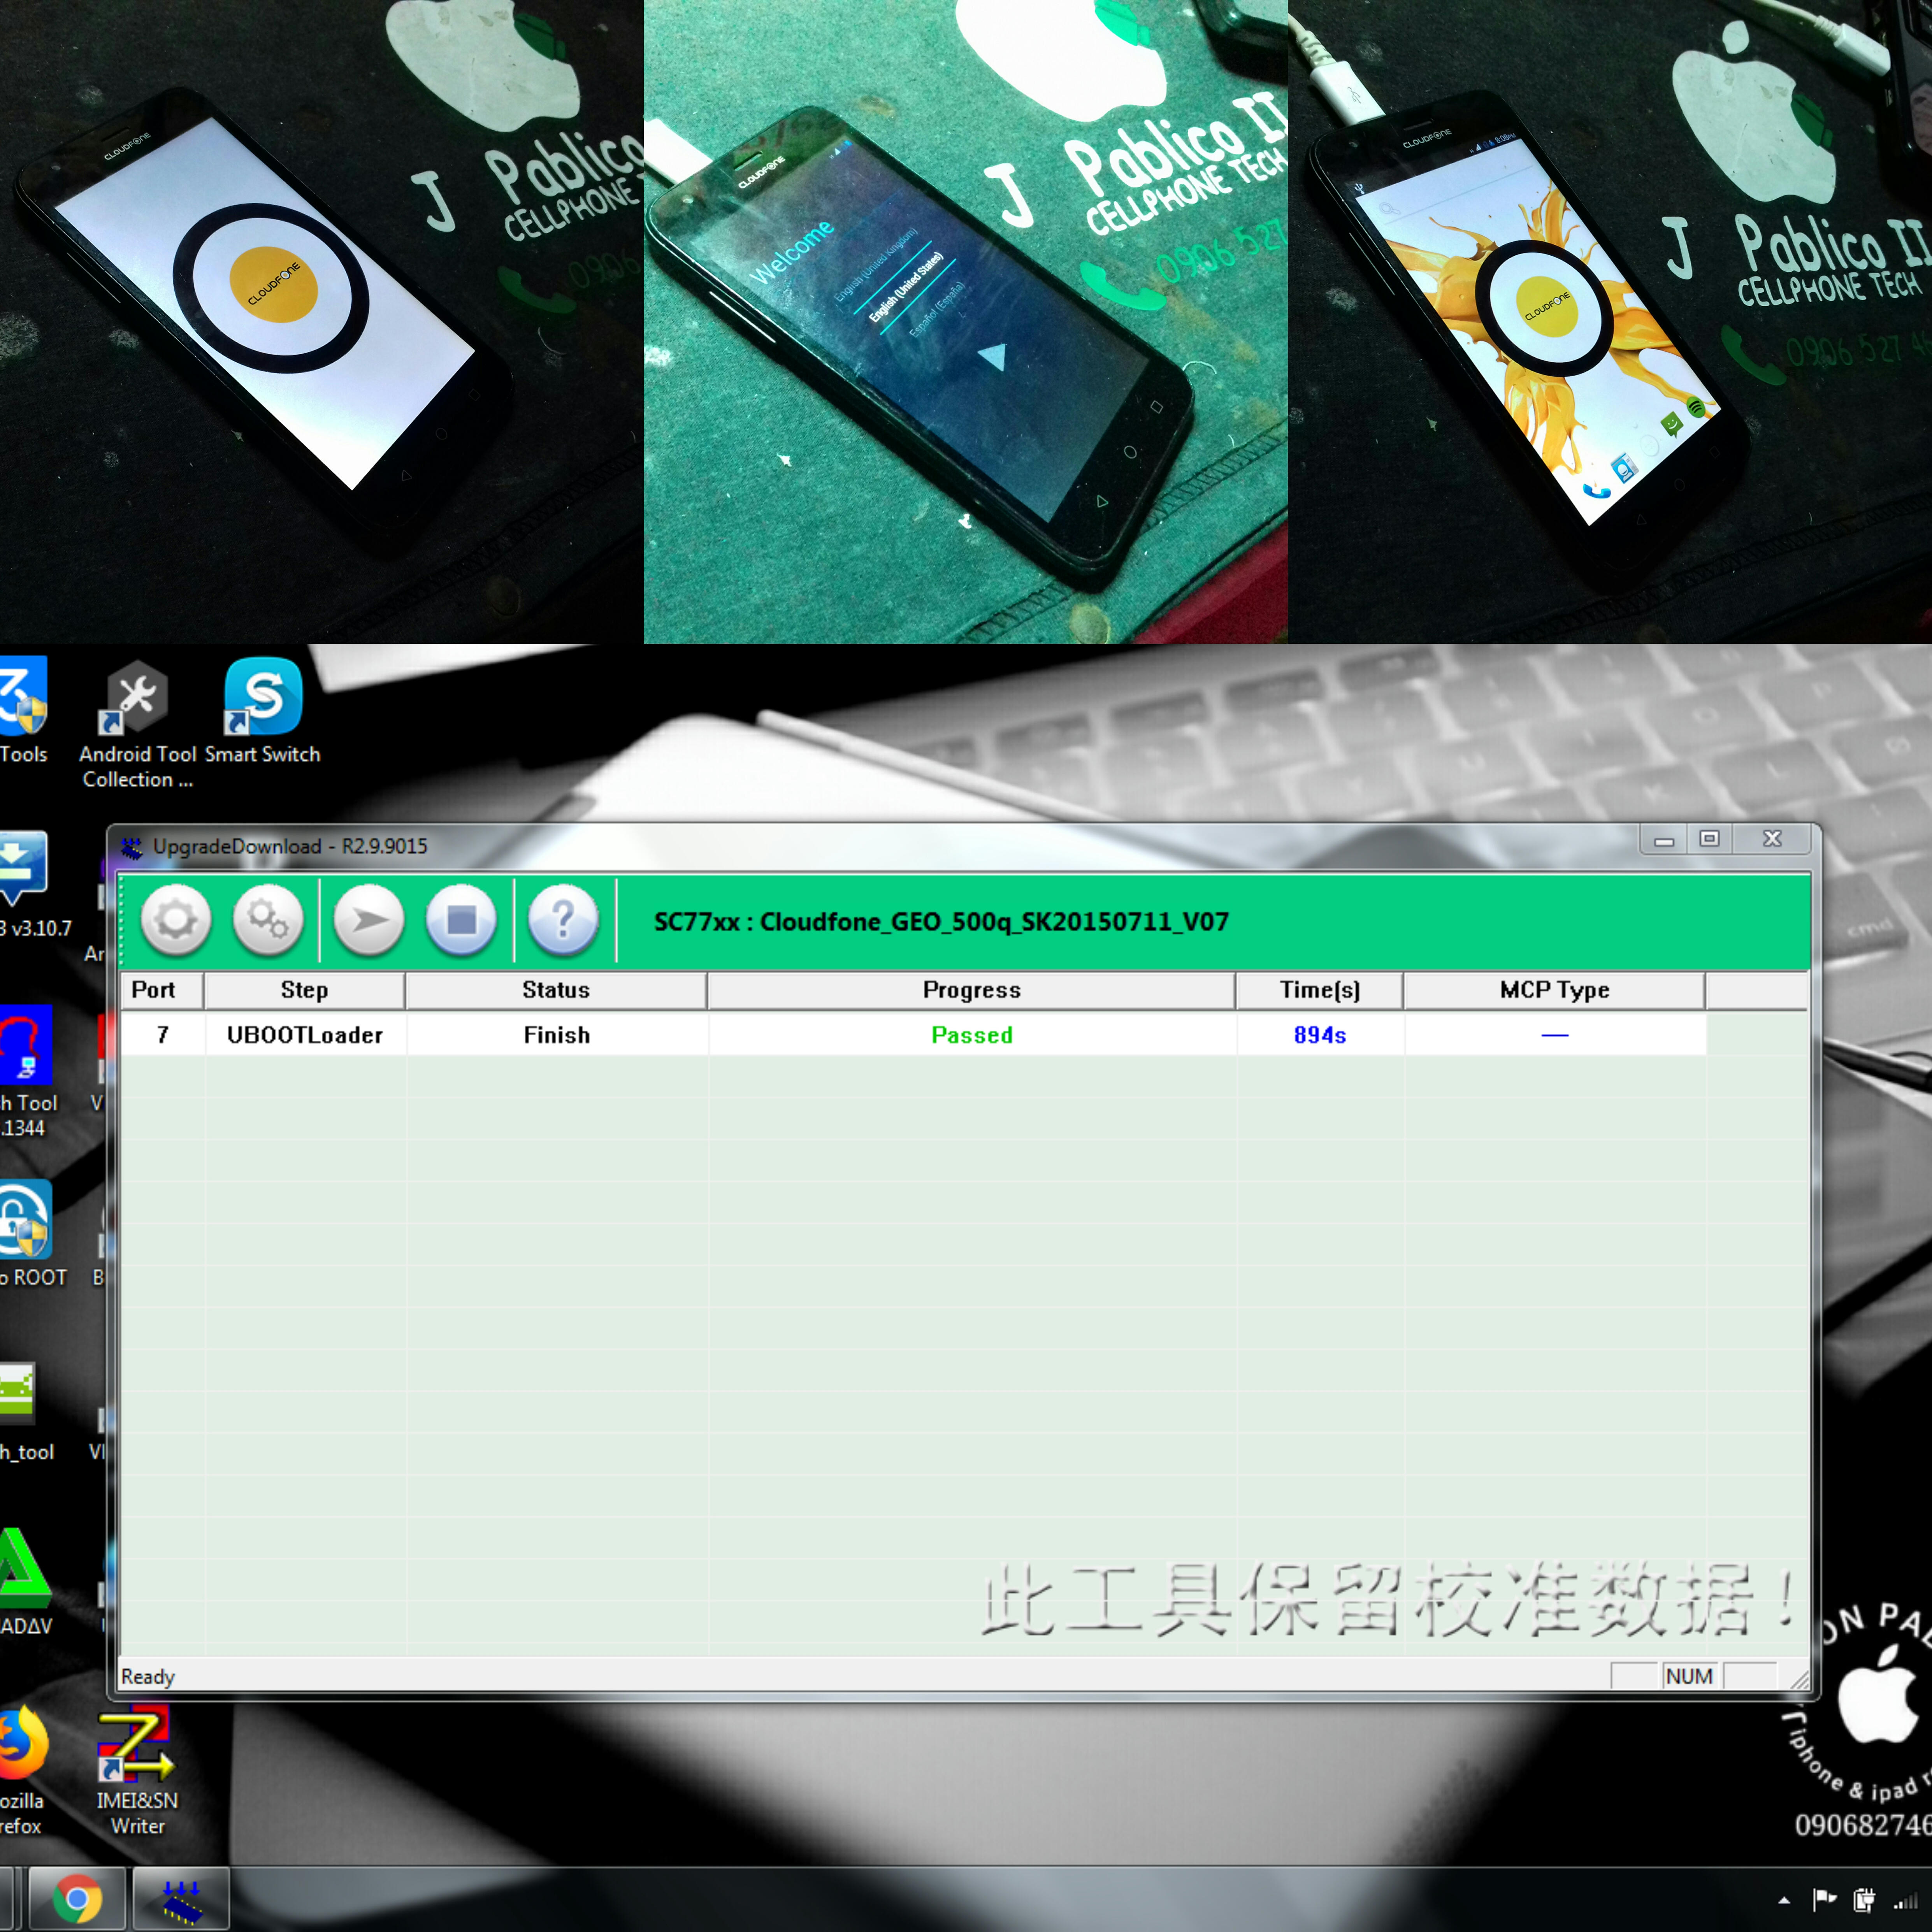
Task: Launch the Smart Switch desktop shortcut
Action: coord(263,712)
